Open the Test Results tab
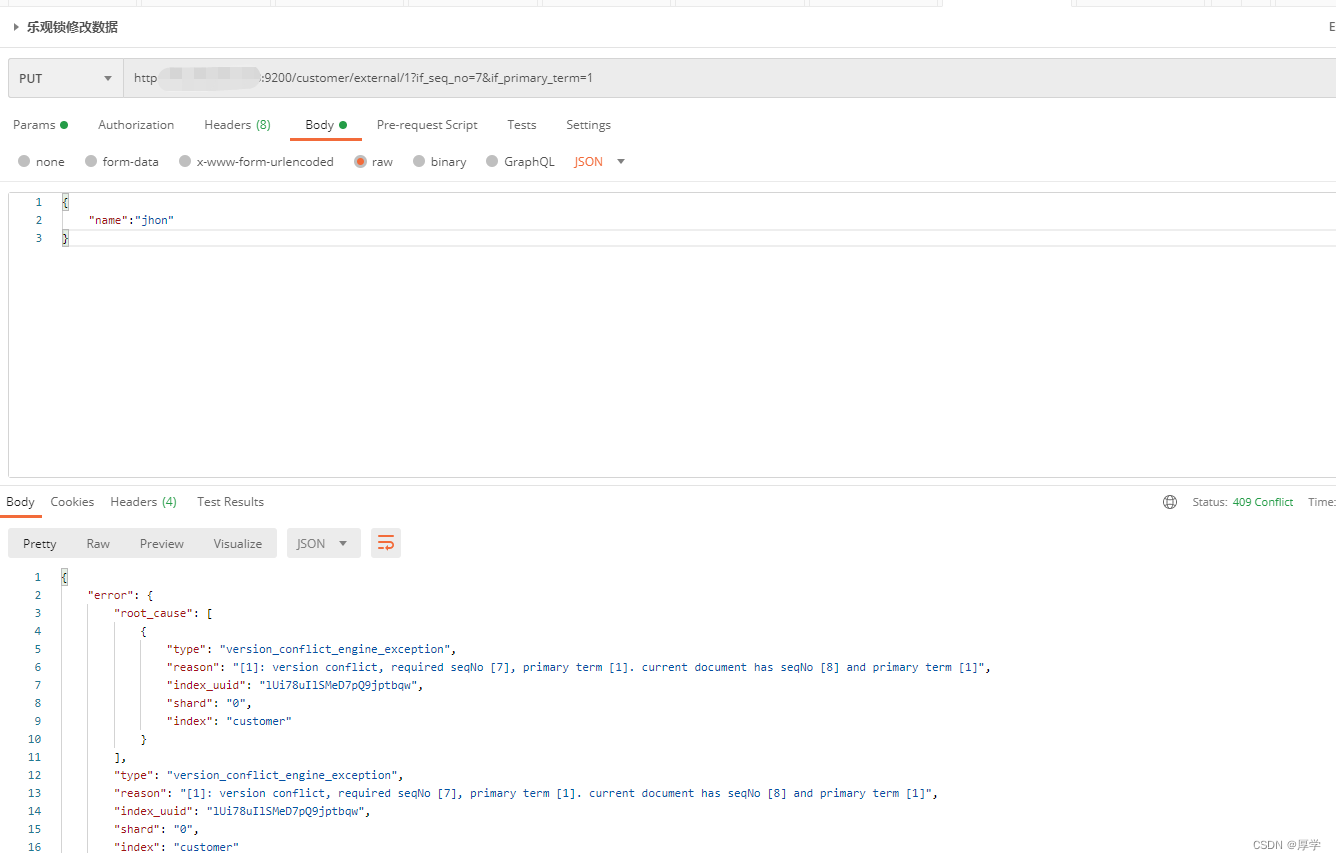The image size is (1336, 860). pyautogui.click(x=230, y=502)
